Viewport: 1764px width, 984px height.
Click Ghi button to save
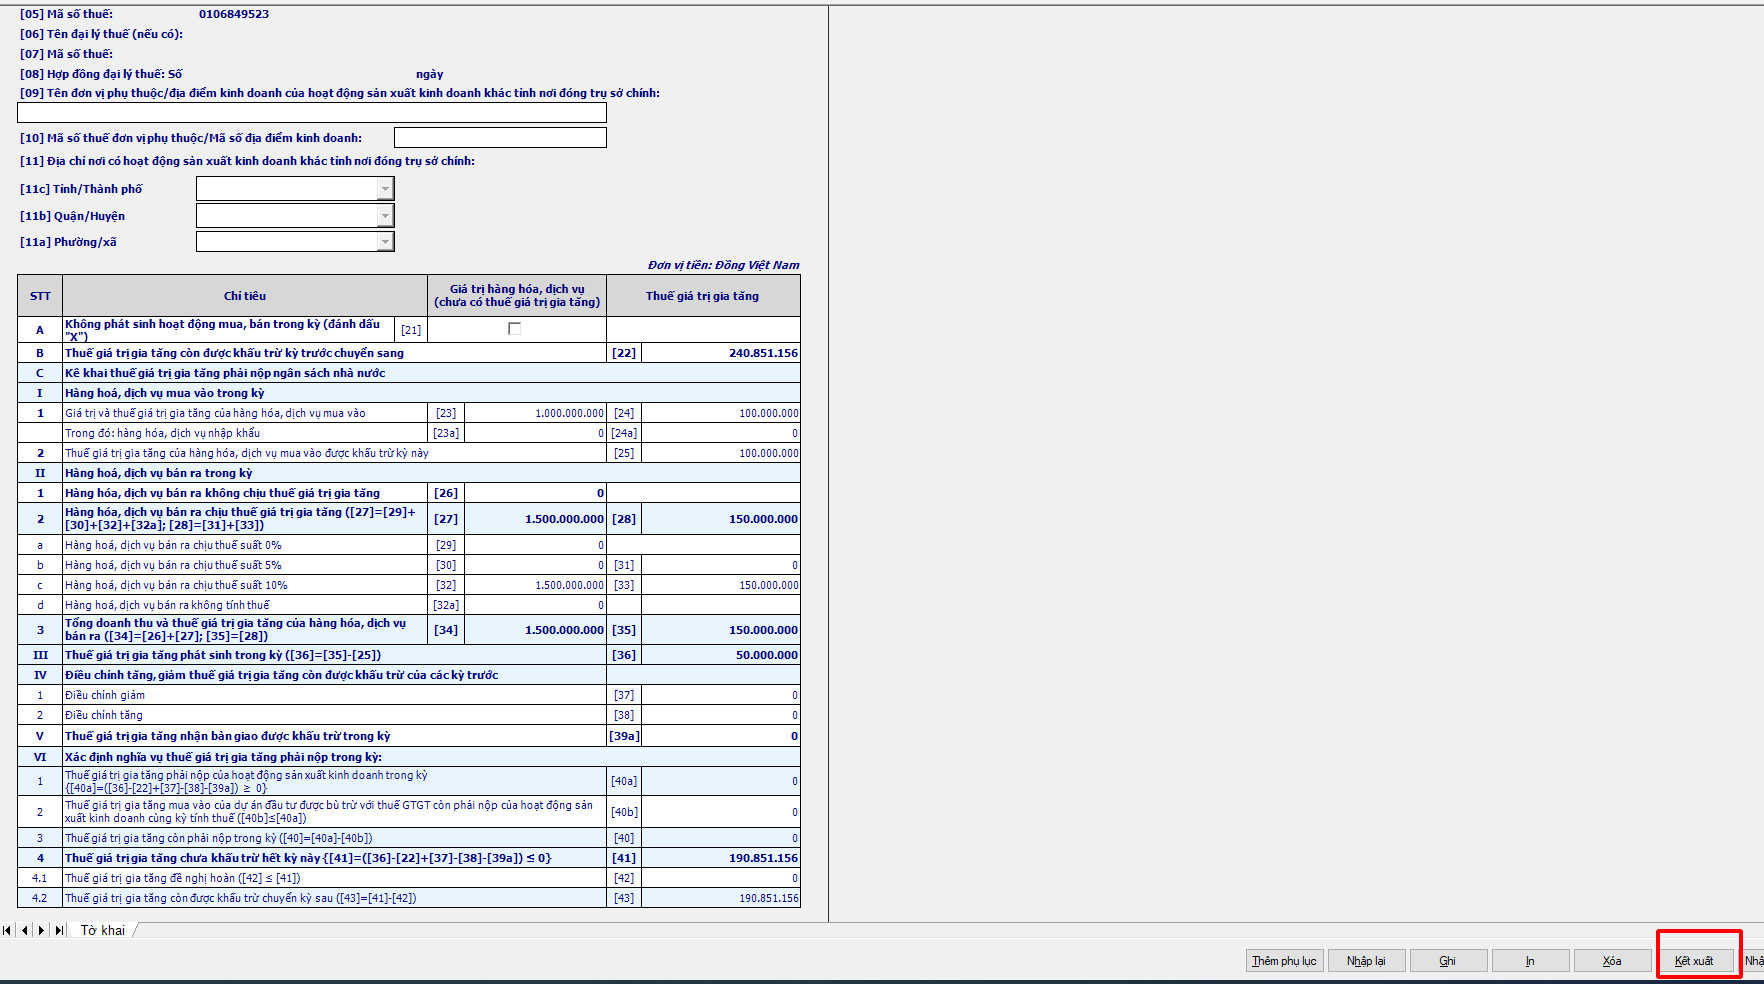pos(1449,961)
